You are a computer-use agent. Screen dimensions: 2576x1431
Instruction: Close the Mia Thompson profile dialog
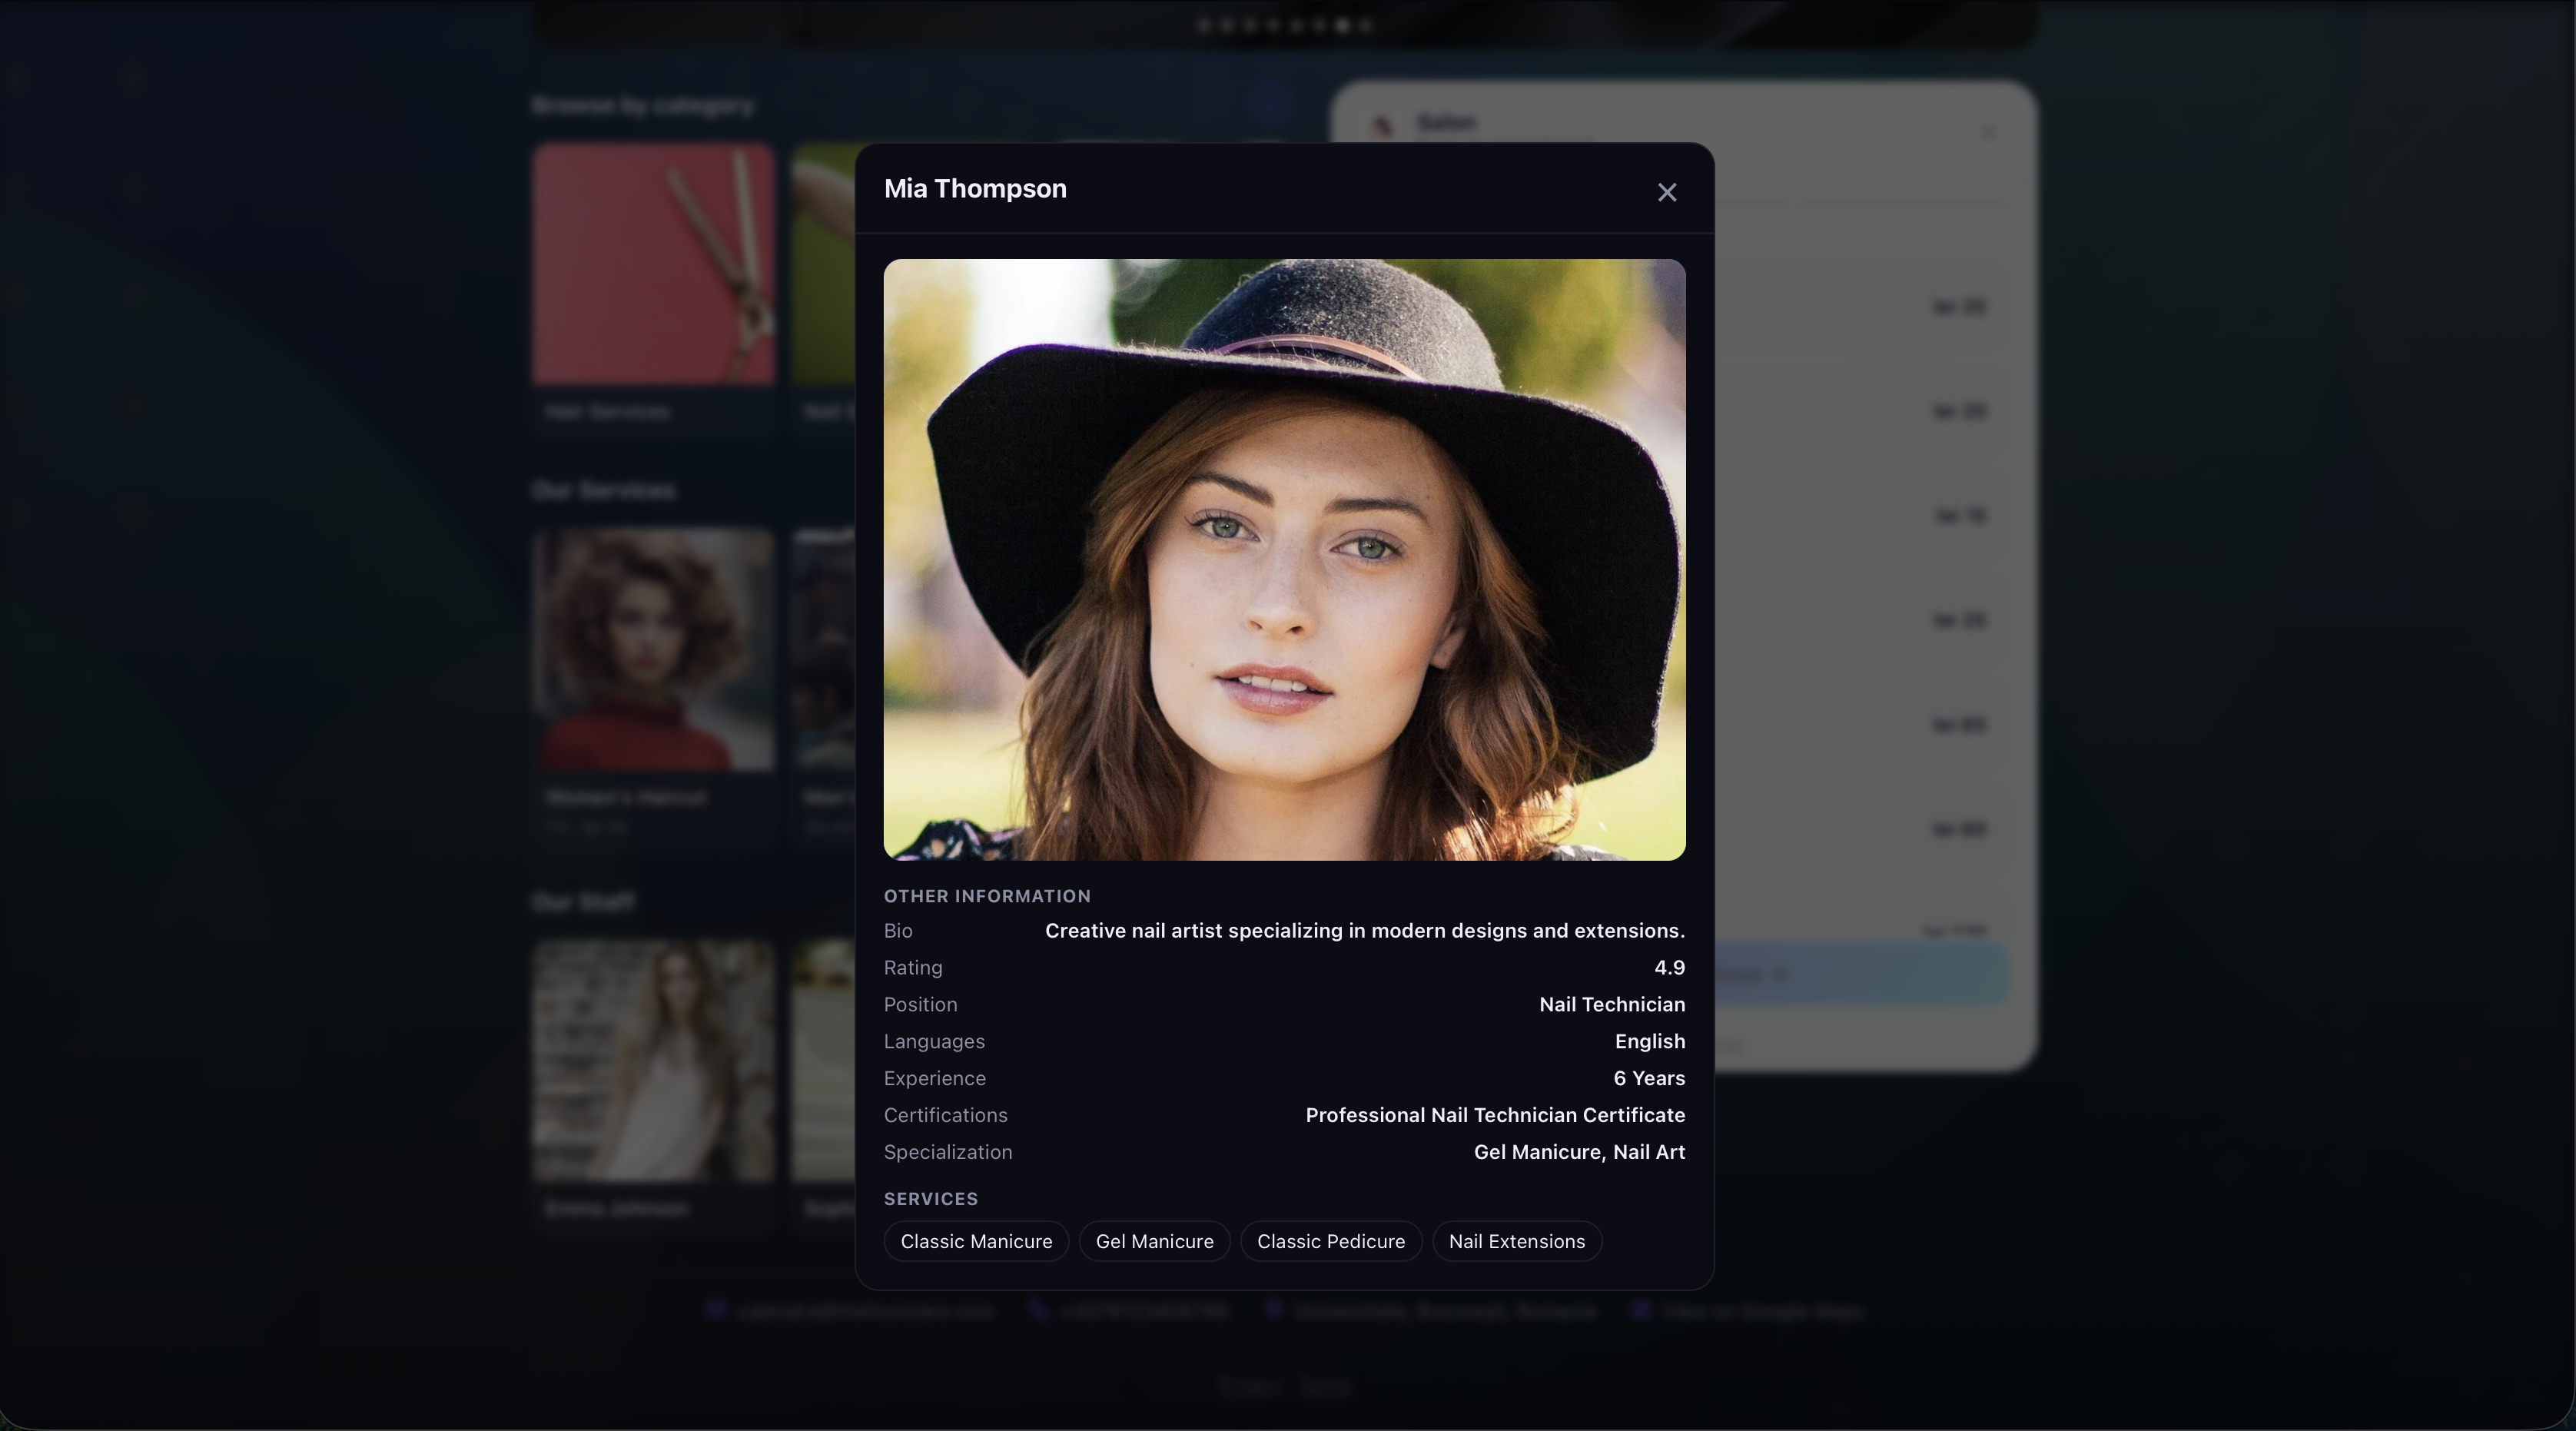click(1666, 192)
